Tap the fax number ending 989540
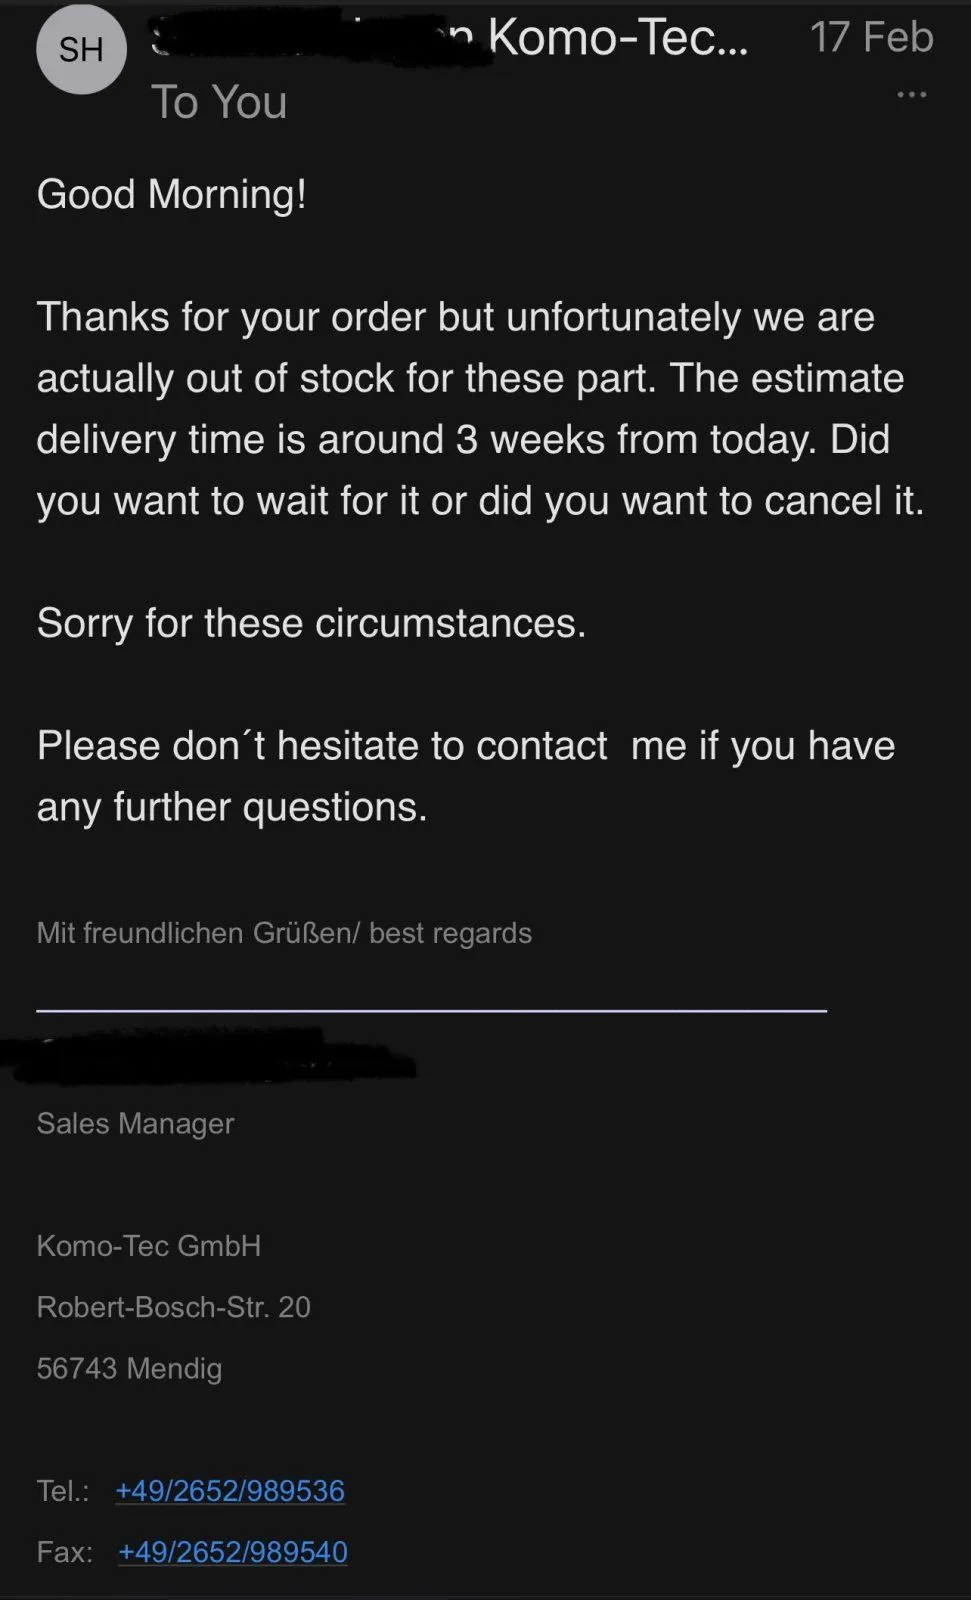The width and height of the screenshot is (971, 1600). [233, 1551]
